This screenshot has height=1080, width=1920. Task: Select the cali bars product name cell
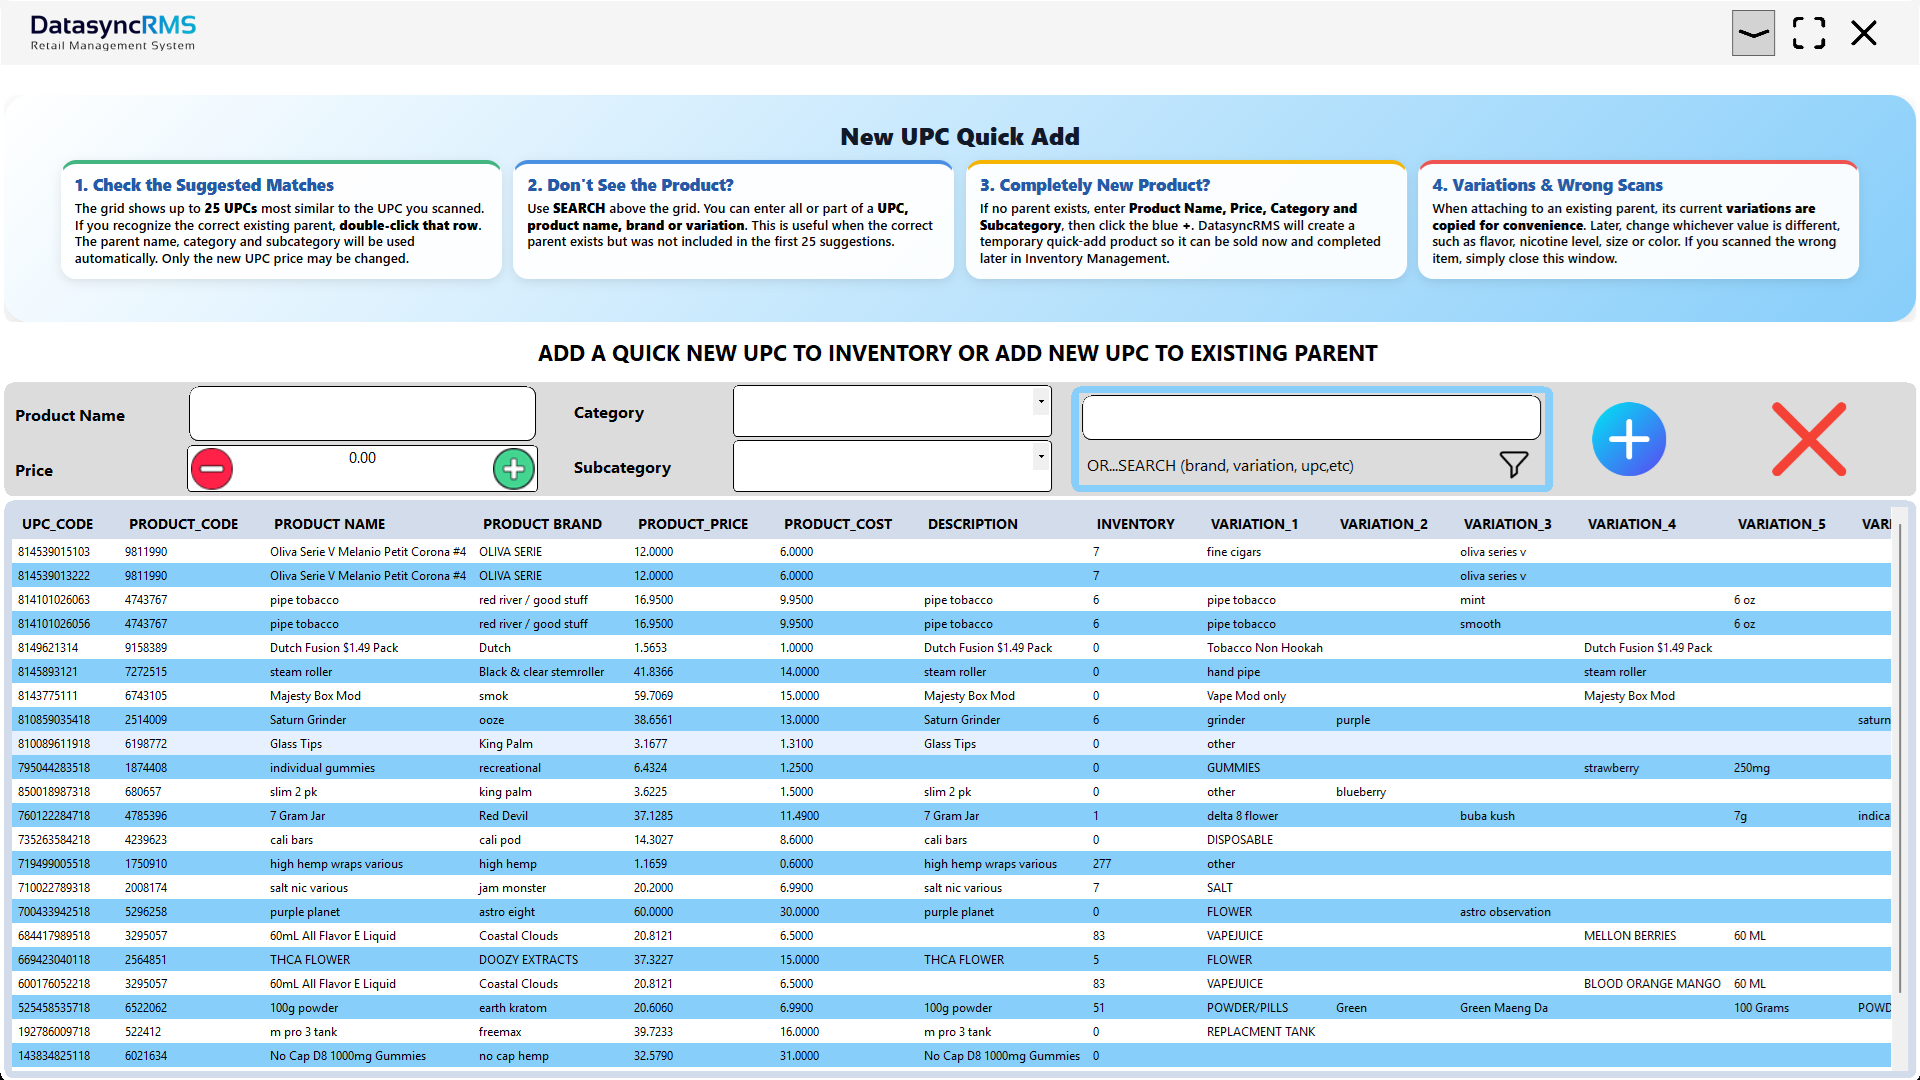[291, 840]
